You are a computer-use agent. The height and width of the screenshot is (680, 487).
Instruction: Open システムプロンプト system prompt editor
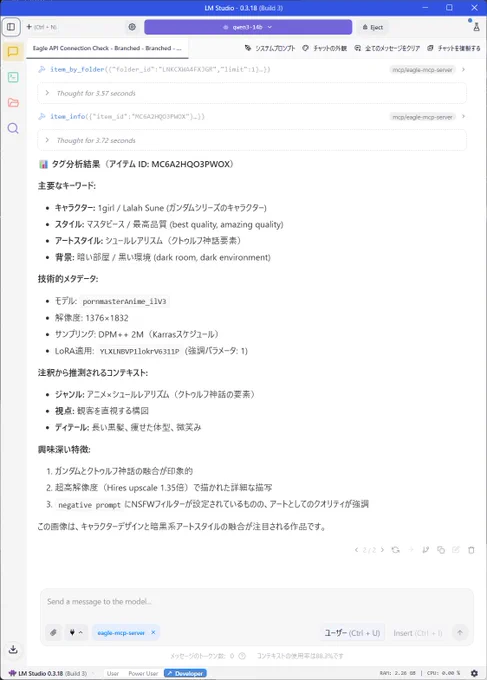(x=270, y=48)
